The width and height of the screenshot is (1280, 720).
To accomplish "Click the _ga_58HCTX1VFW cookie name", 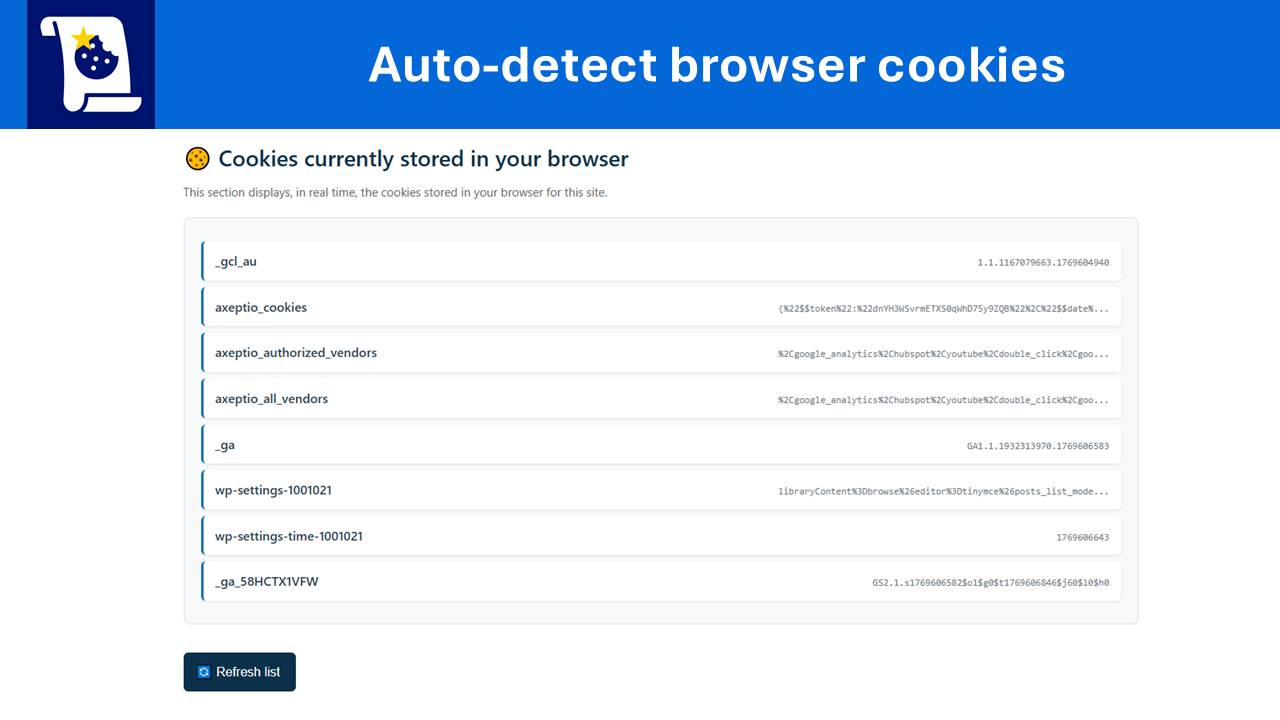I will pyautogui.click(x=267, y=582).
